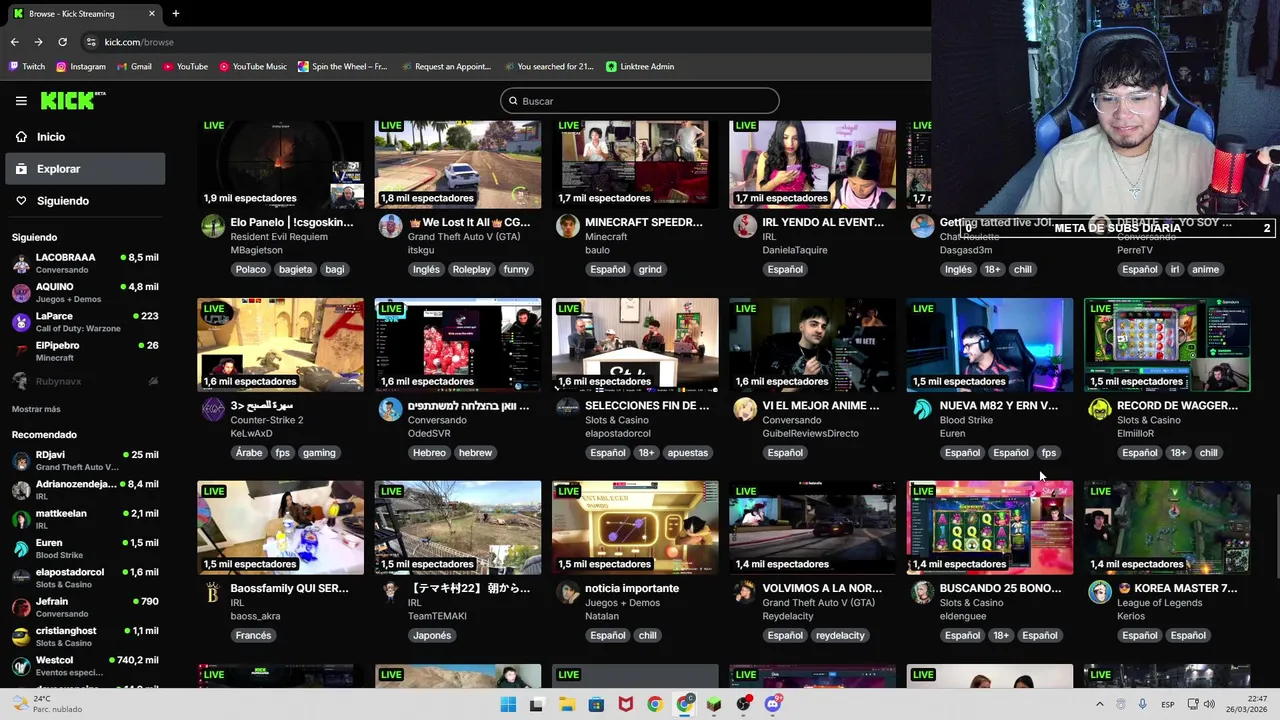Collapse the sidebar with the hamburger menu icon
The height and width of the screenshot is (720, 1280).
point(21,101)
